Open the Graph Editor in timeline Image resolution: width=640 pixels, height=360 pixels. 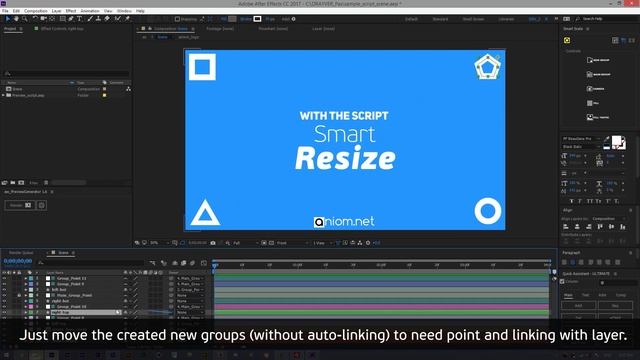[204, 263]
